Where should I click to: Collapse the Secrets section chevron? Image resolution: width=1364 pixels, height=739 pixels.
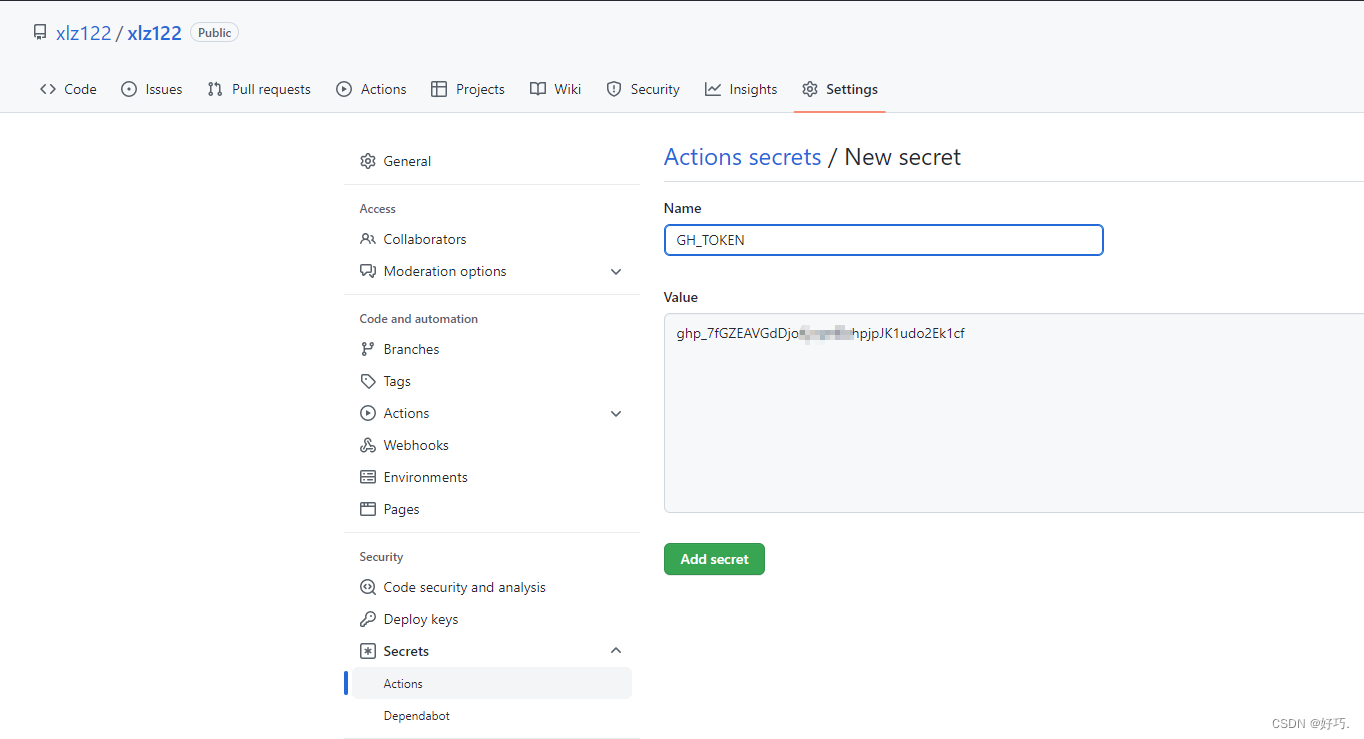pyautogui.click(x=616, y=651)
